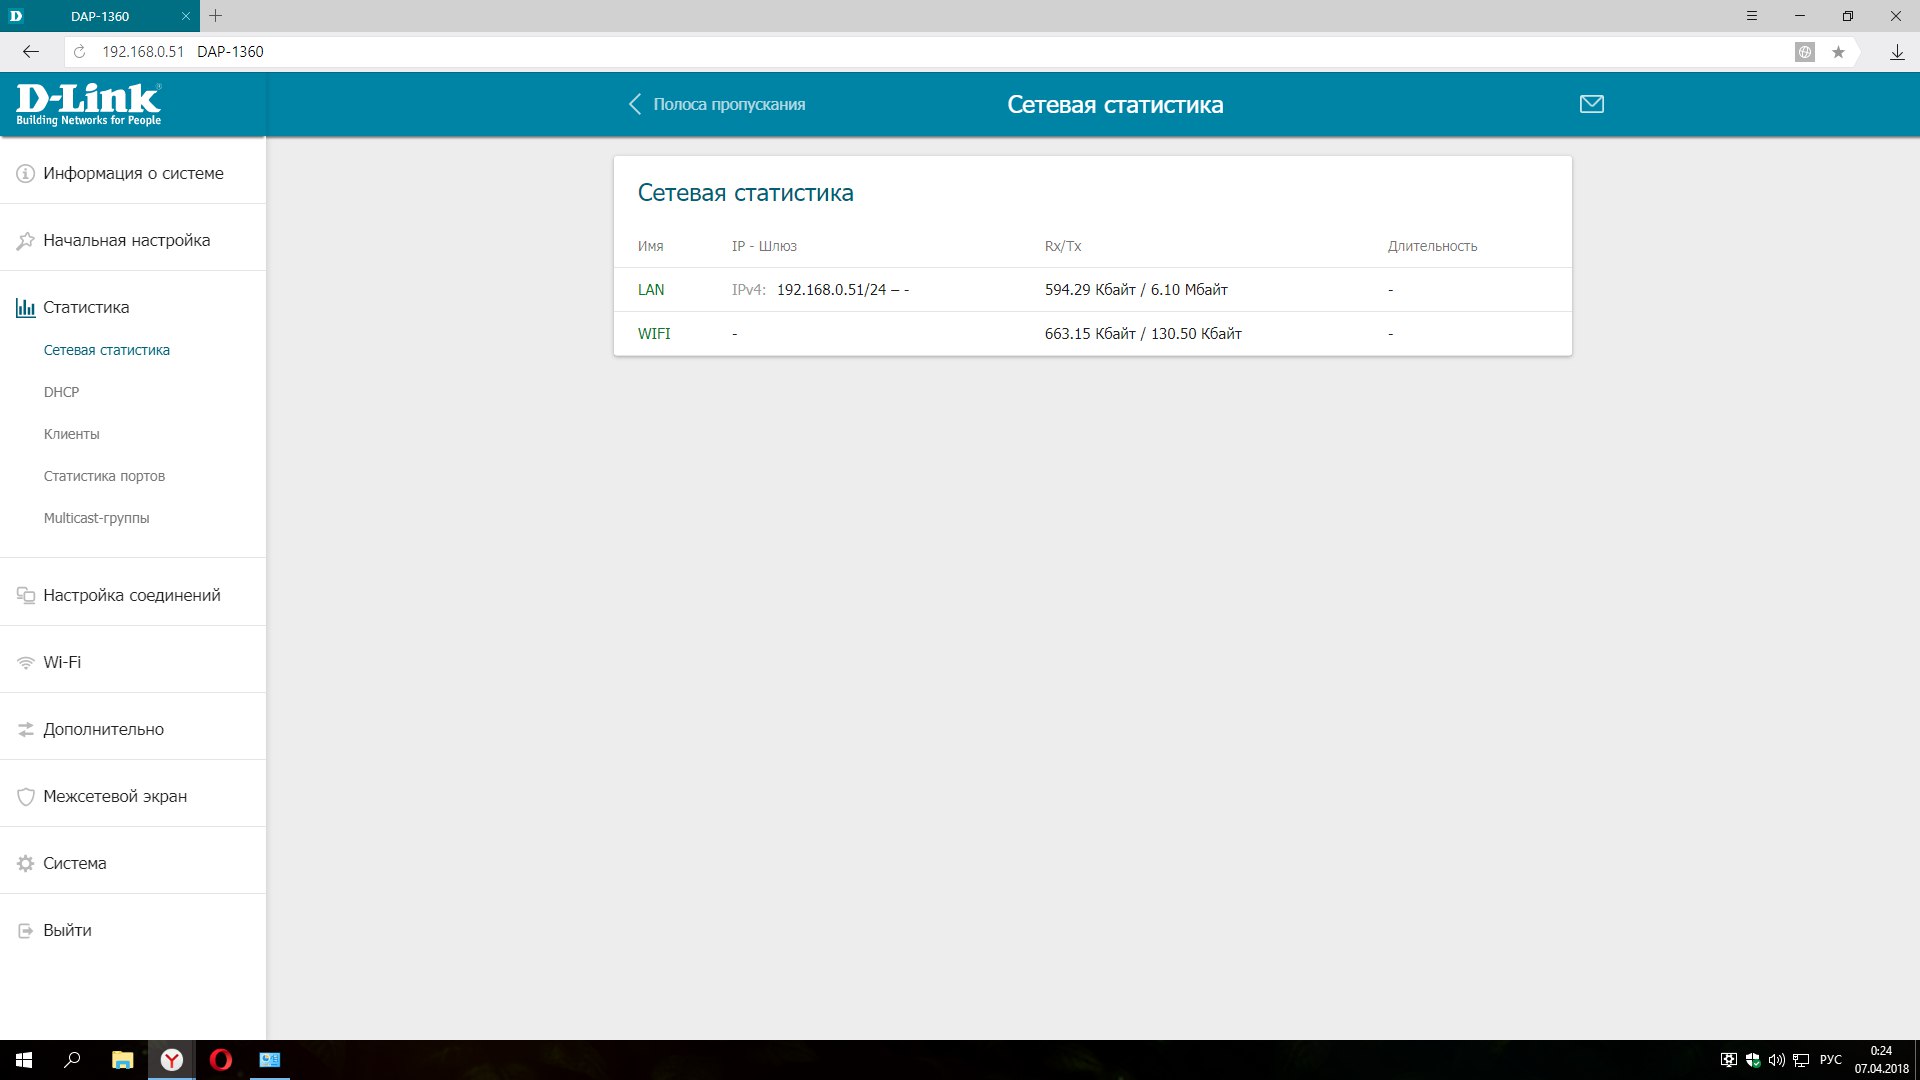Click browser bookmark star icon
Screen dimensions: 1920x1080
(1838, 52)
